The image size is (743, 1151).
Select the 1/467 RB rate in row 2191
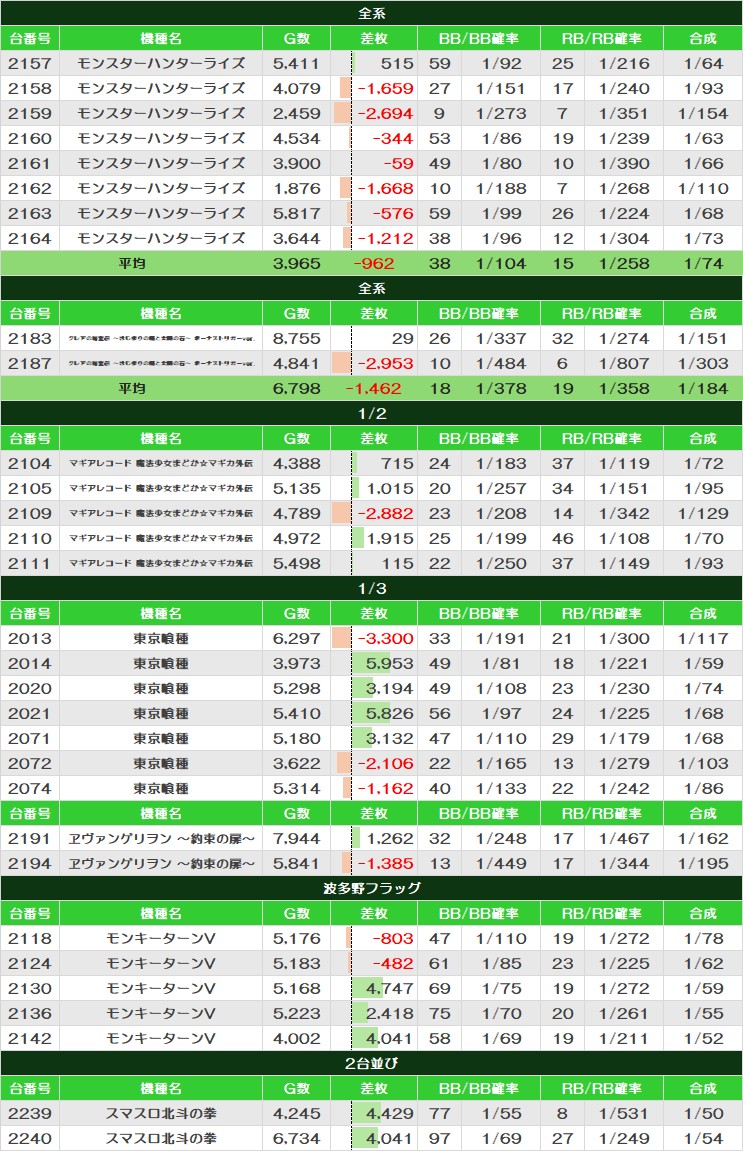[x=624, y=838]
